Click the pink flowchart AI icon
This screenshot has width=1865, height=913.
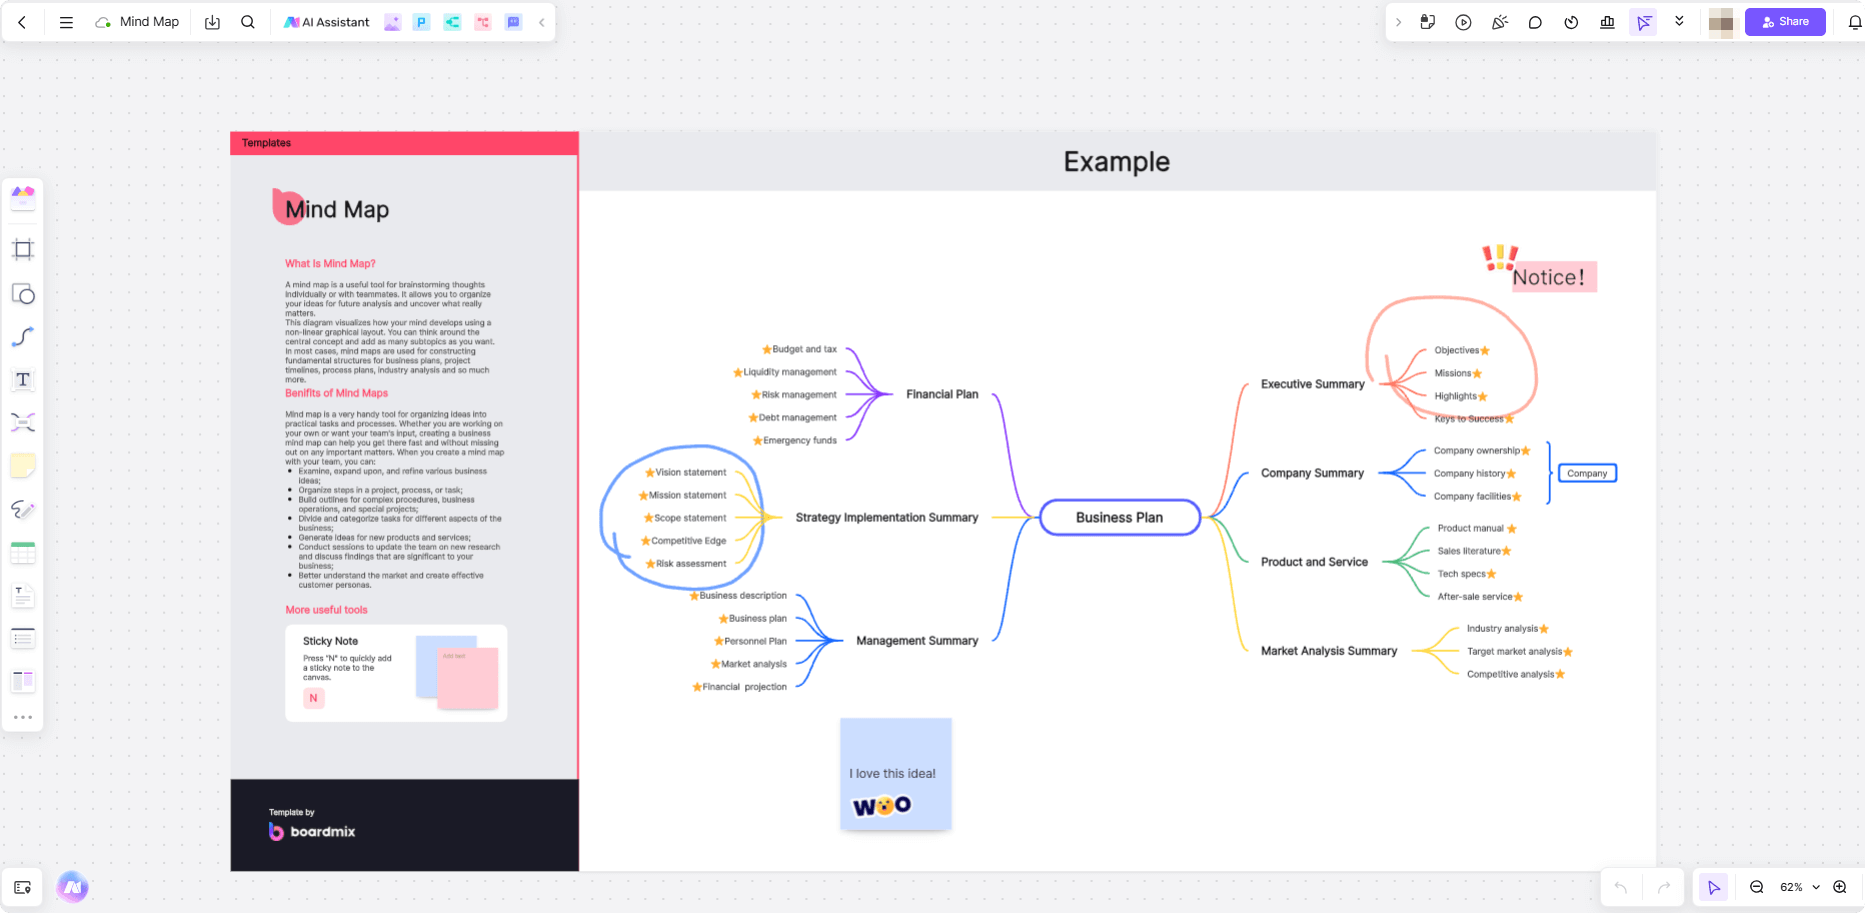[x=483, y=22]
